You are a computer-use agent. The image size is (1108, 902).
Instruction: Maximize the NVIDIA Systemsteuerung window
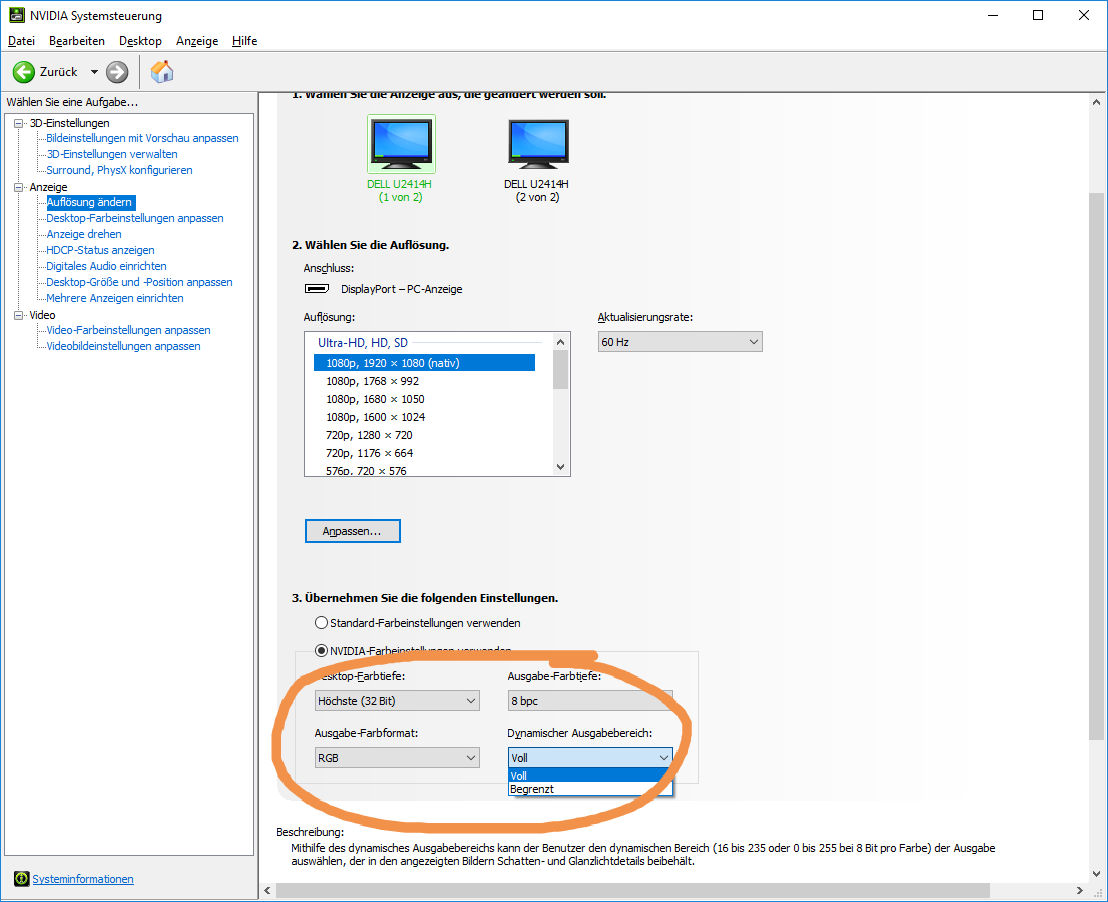click(x=1038, y=15)
